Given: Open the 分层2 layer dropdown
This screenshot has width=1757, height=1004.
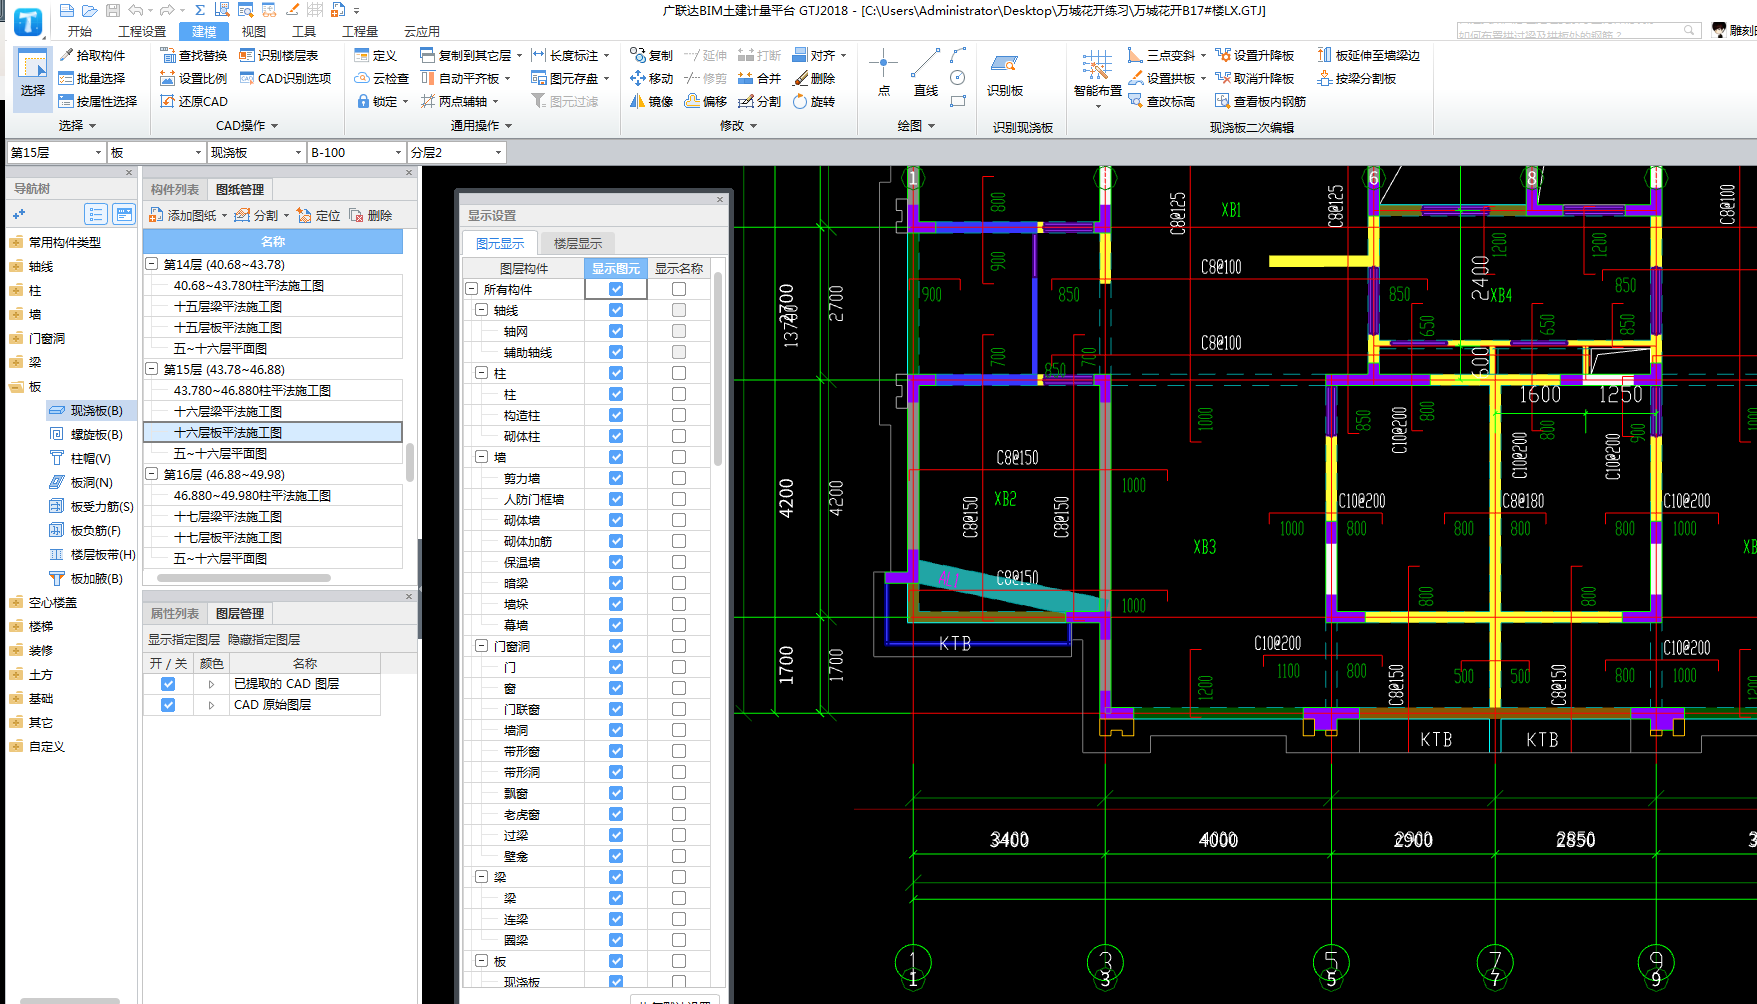Looking at the screenshot, I should (x=456, y=152).
